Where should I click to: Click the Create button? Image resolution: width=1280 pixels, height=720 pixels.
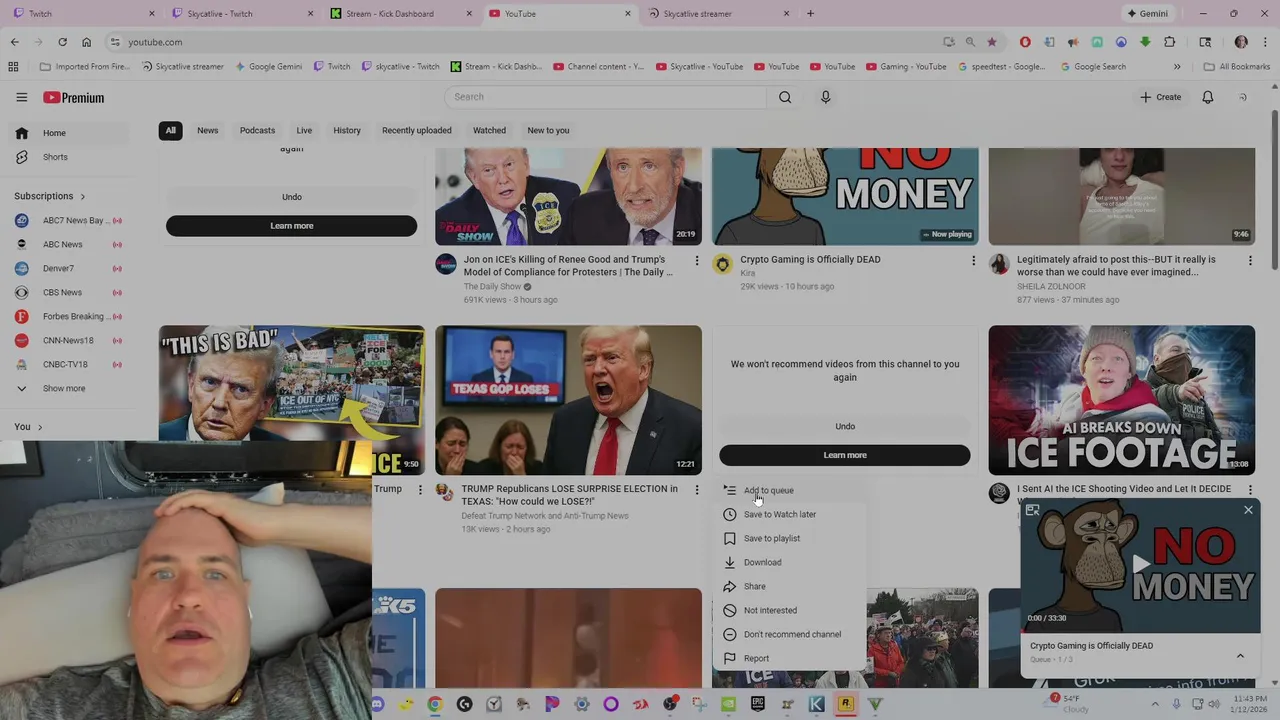[1160, 97]
